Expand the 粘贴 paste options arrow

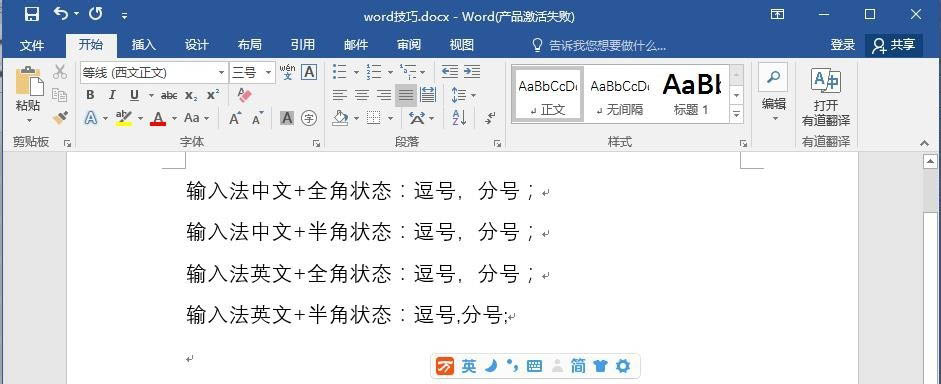pyautogui.click(x=29, y=120)
